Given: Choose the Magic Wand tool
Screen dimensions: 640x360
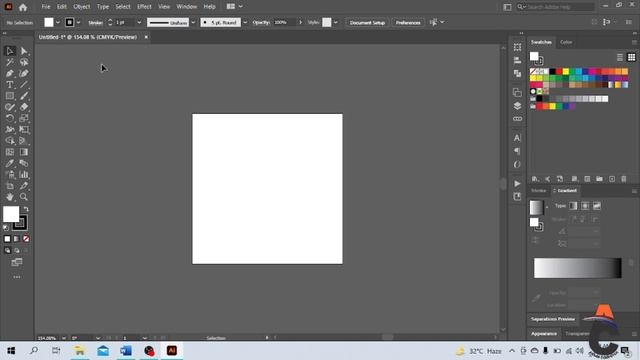Looking at the screenshot, I should tap(10, 62).
